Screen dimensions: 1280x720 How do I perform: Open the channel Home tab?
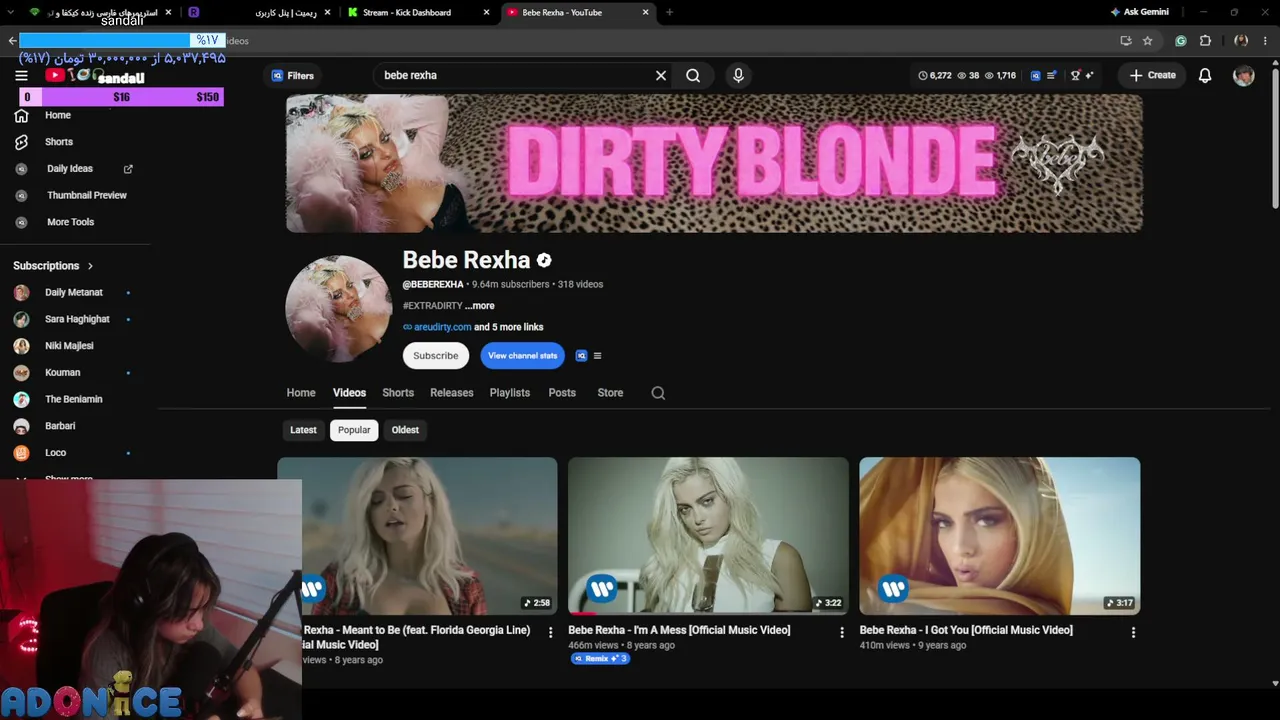(301, 393)
